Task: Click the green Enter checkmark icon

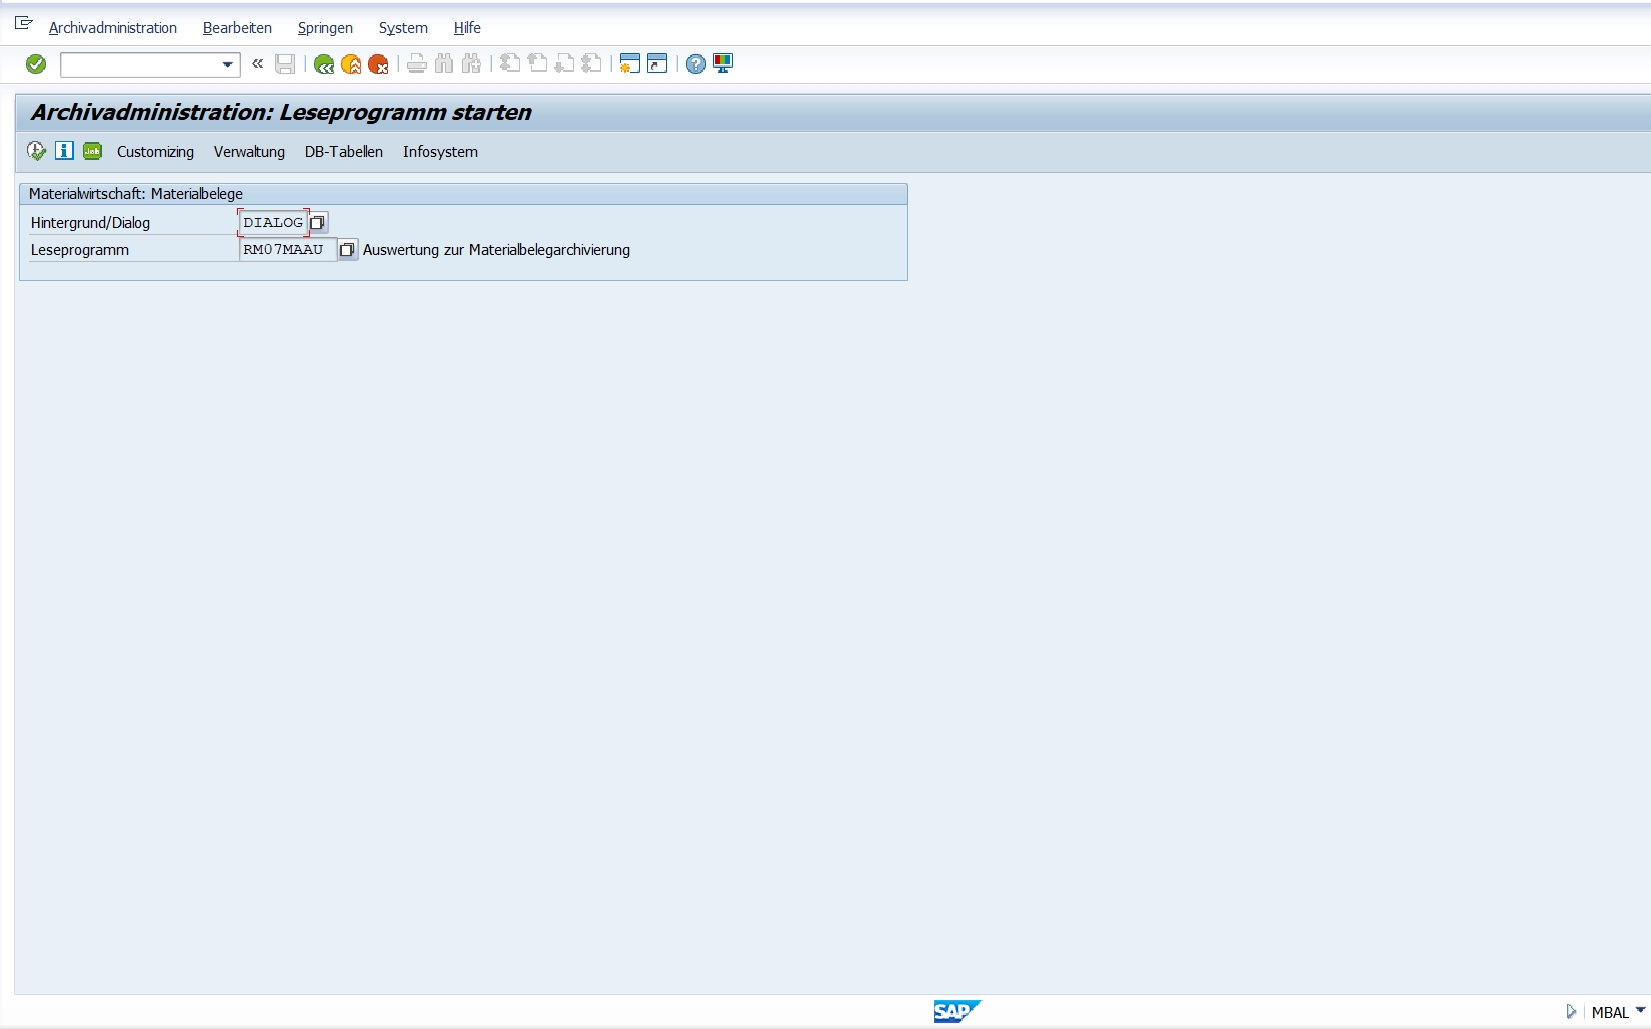Action: click(36, 64)
